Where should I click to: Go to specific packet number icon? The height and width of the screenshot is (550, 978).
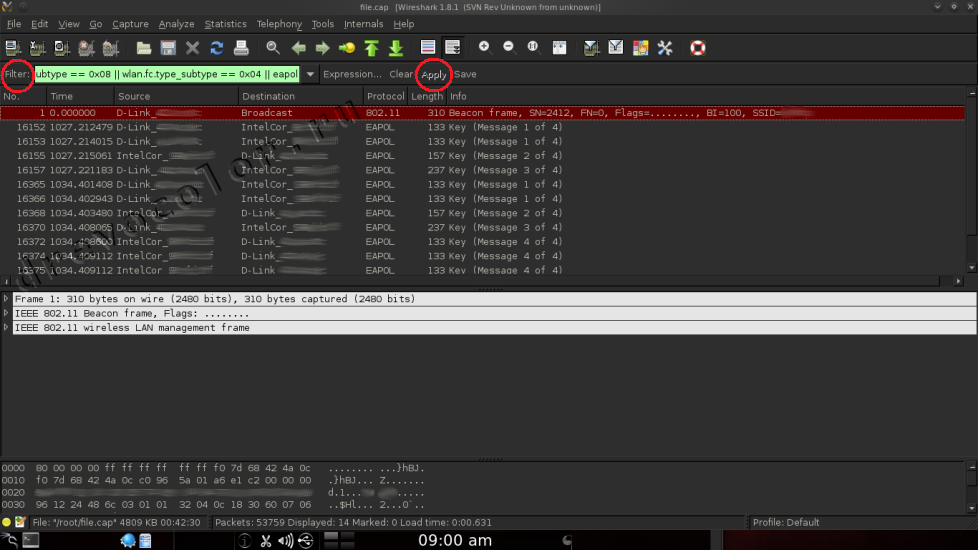pos(347,48)
